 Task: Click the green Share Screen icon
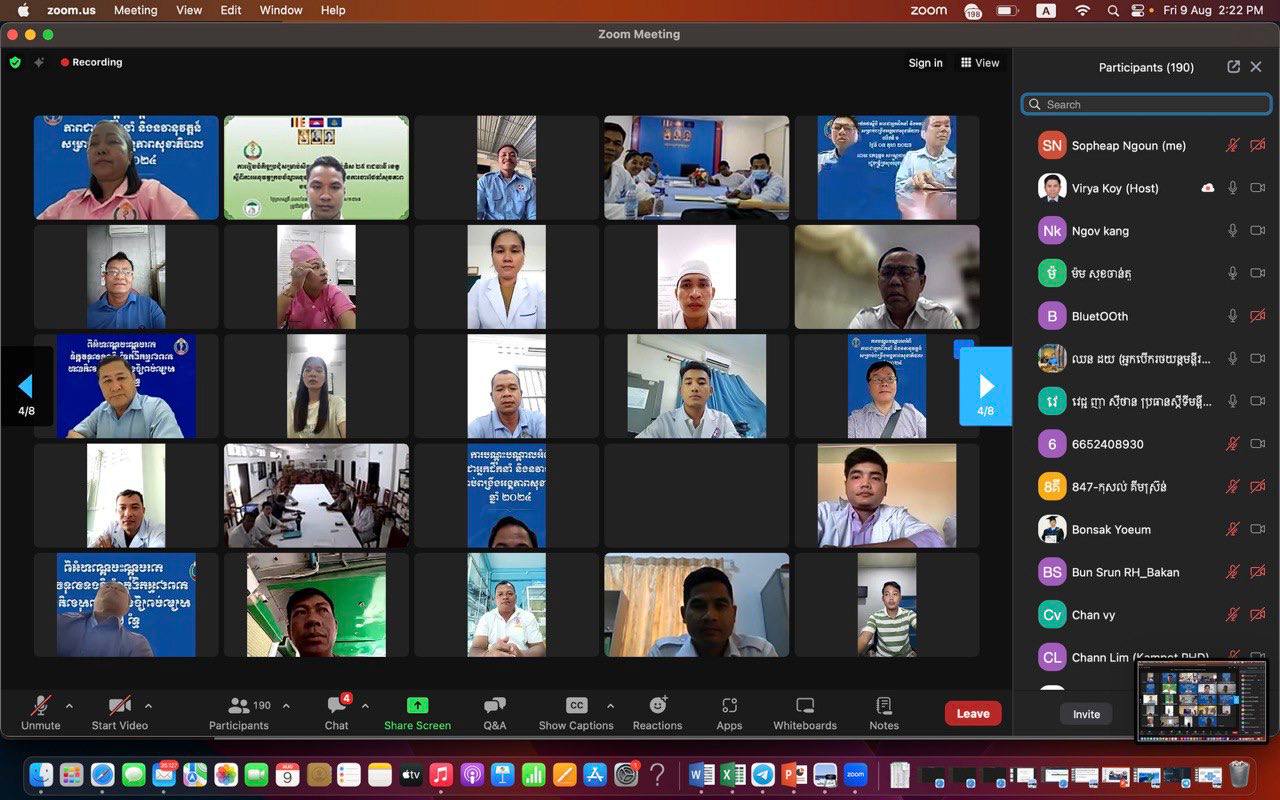pos(418,705)
